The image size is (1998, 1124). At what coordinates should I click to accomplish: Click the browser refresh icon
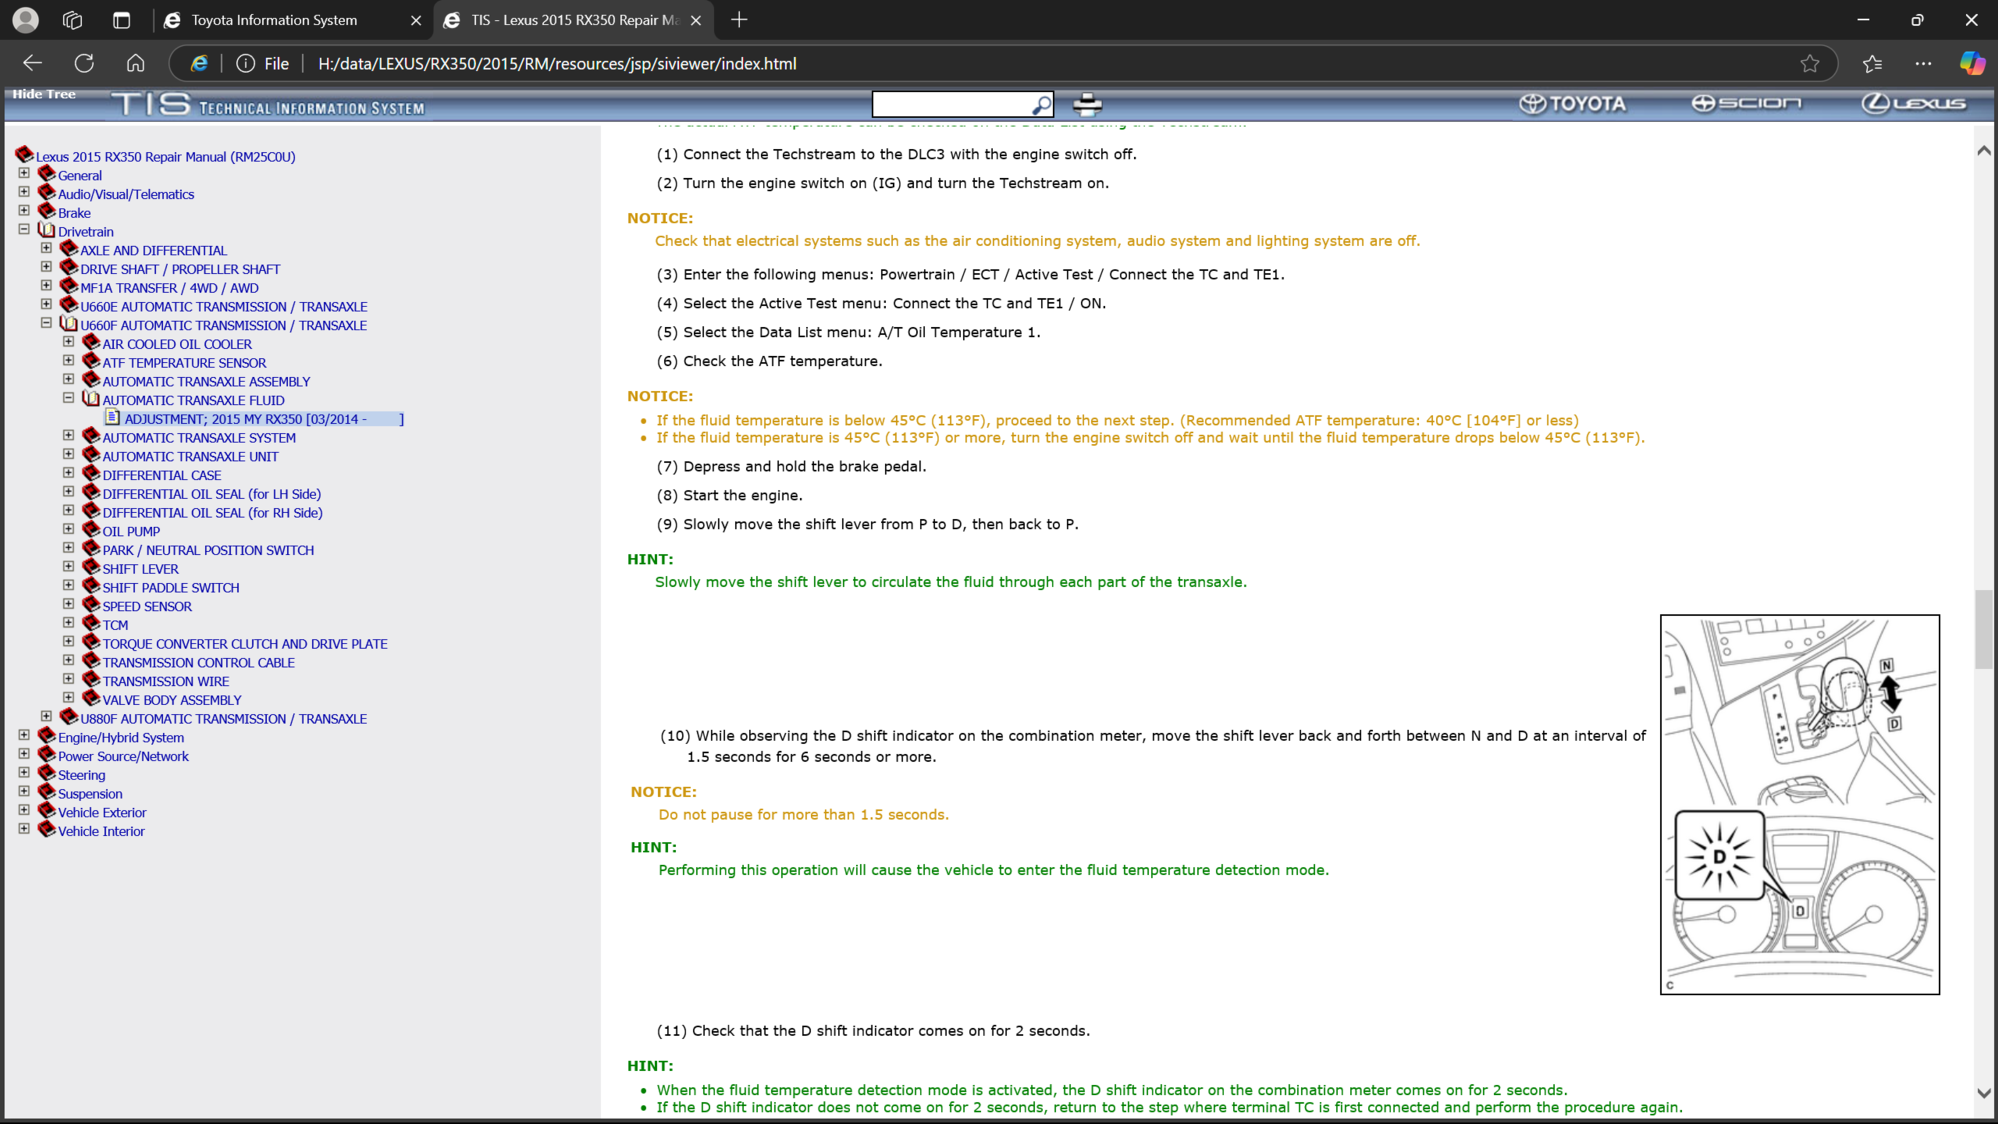pyautogui.click(x=84, y=63)
